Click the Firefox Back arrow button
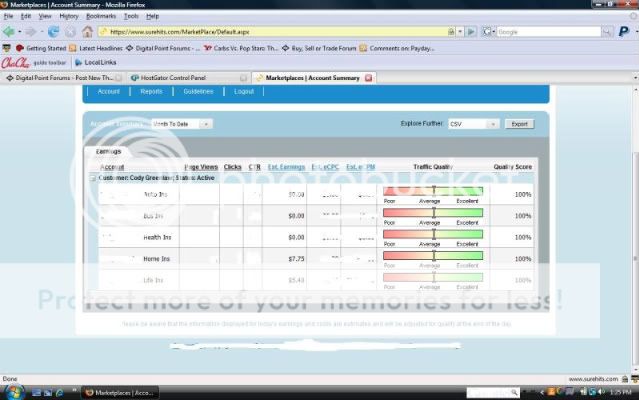Screen dimensions: 639x400 point(9,31)
